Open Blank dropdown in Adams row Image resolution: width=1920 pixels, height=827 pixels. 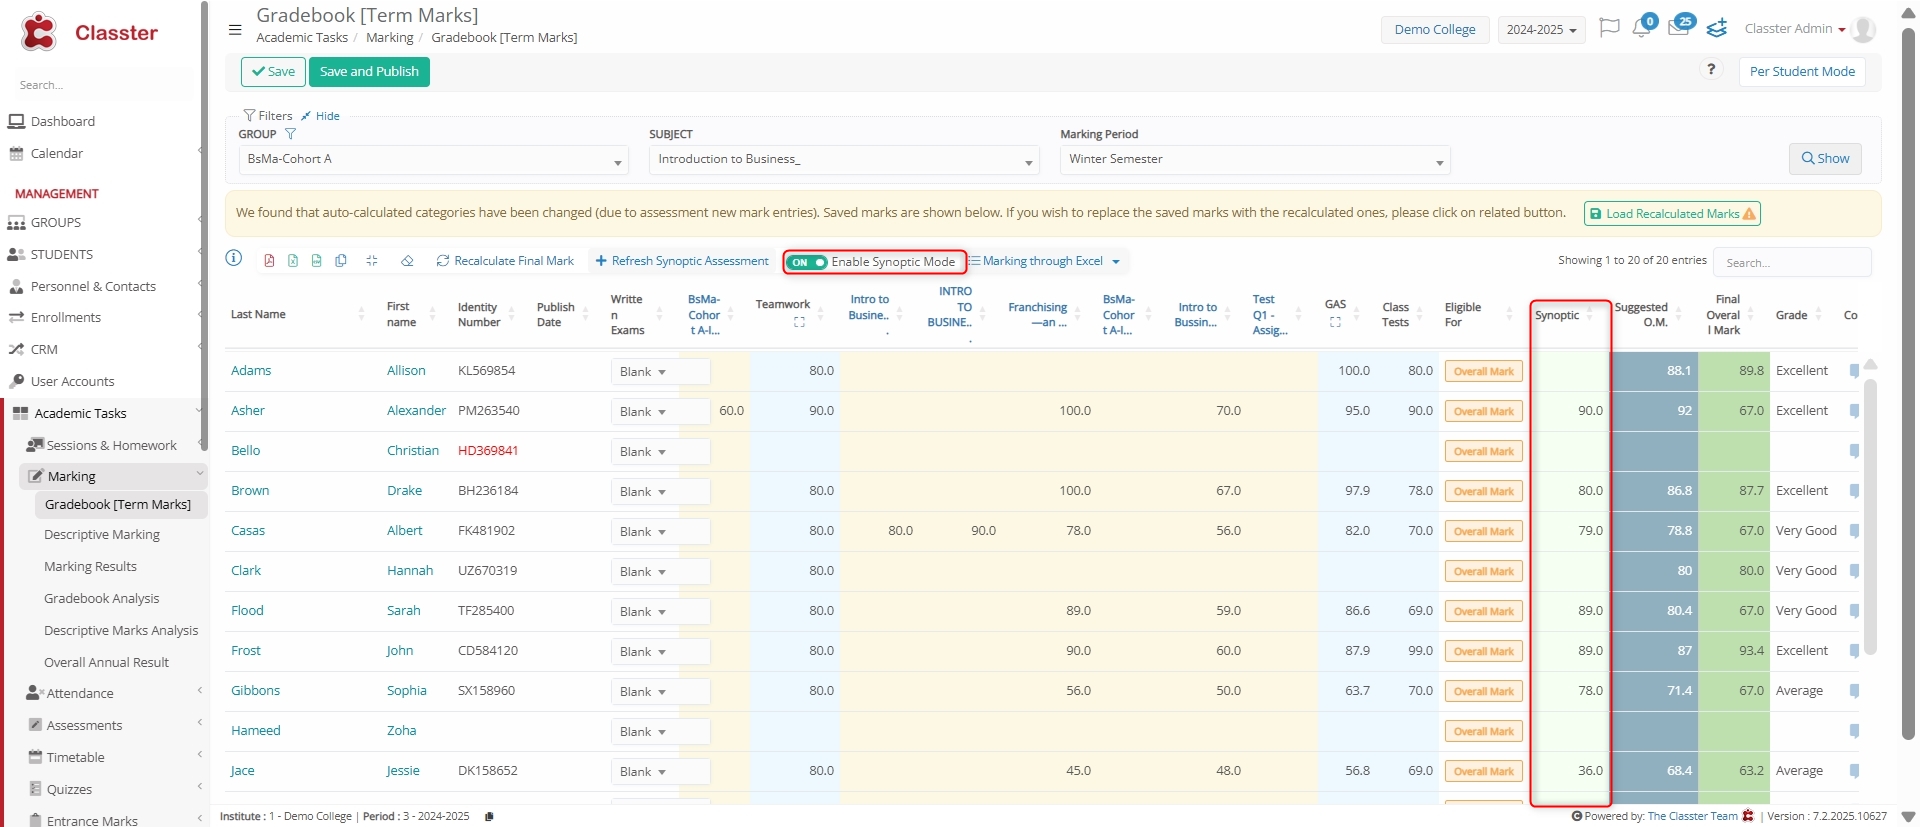tap(660, 371)
